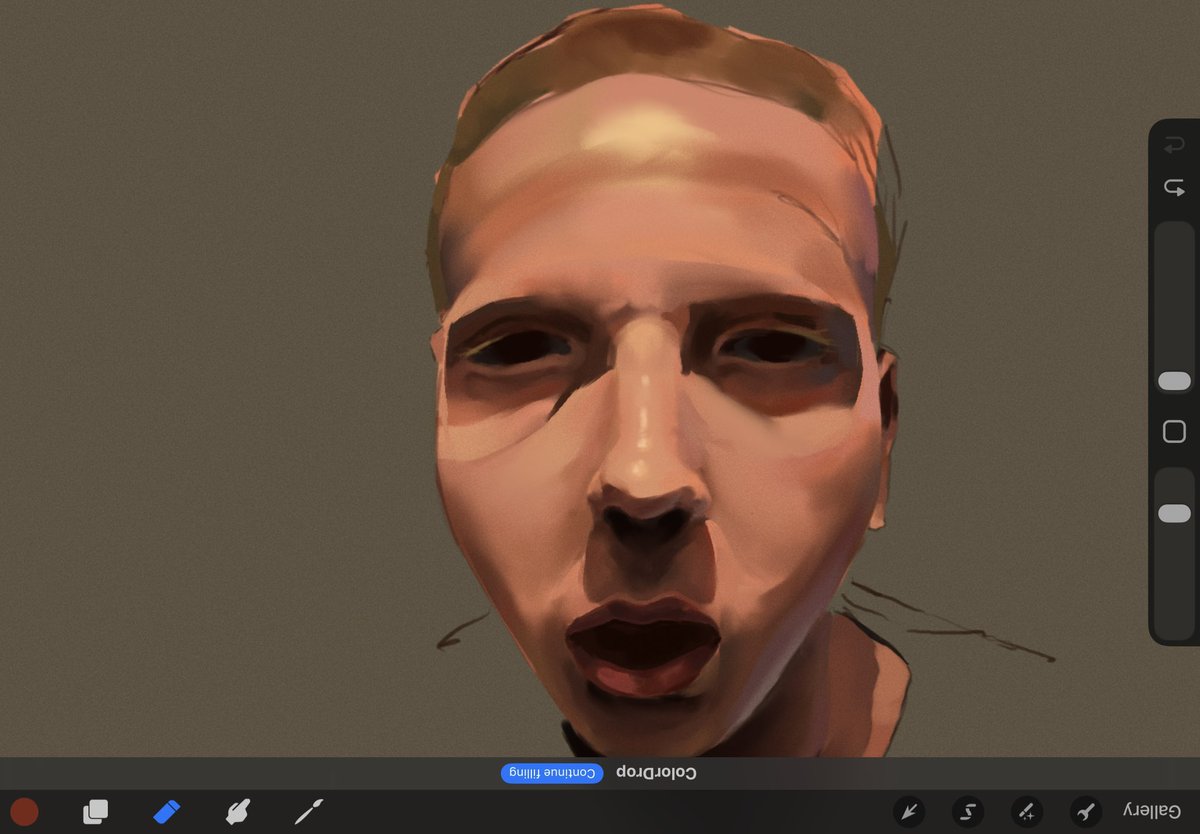This screenshot has width=1200, height=834.
Task: Activate the Transform arrow tool
Action: coord(910,811)
